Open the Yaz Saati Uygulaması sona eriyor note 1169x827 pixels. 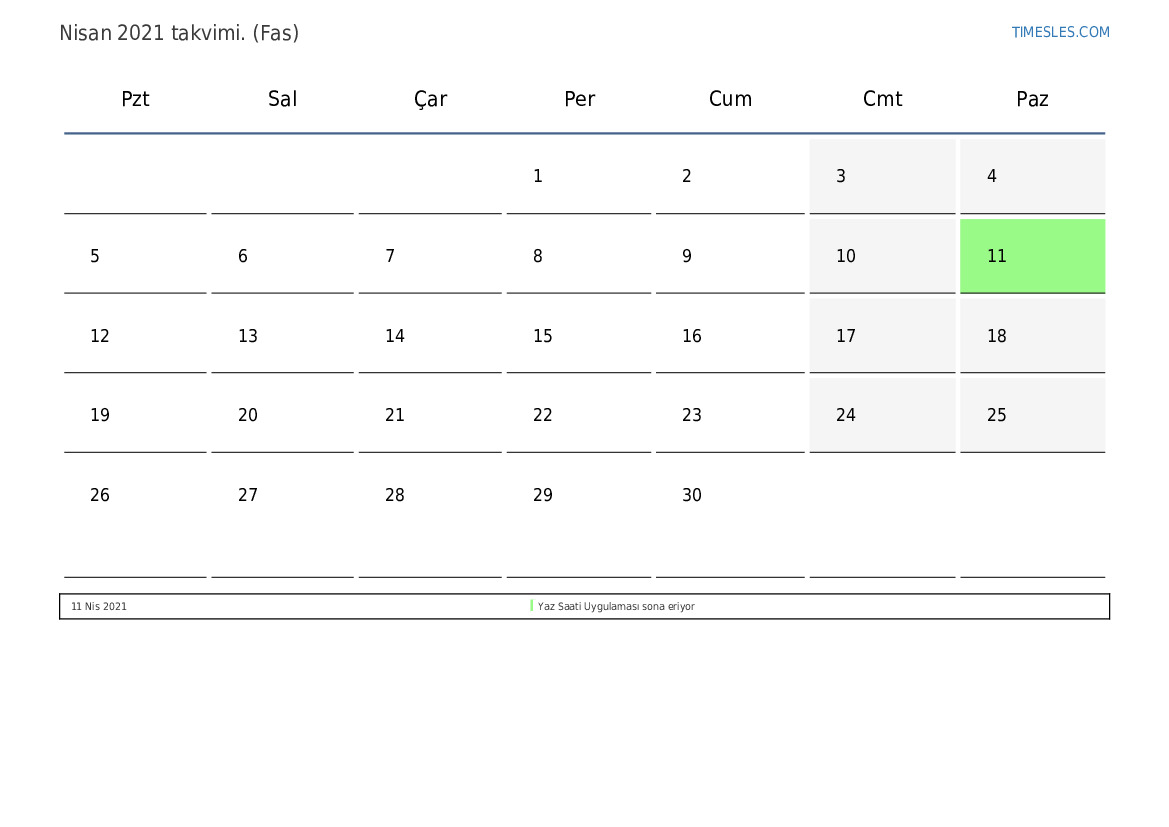tap(616, 606)
